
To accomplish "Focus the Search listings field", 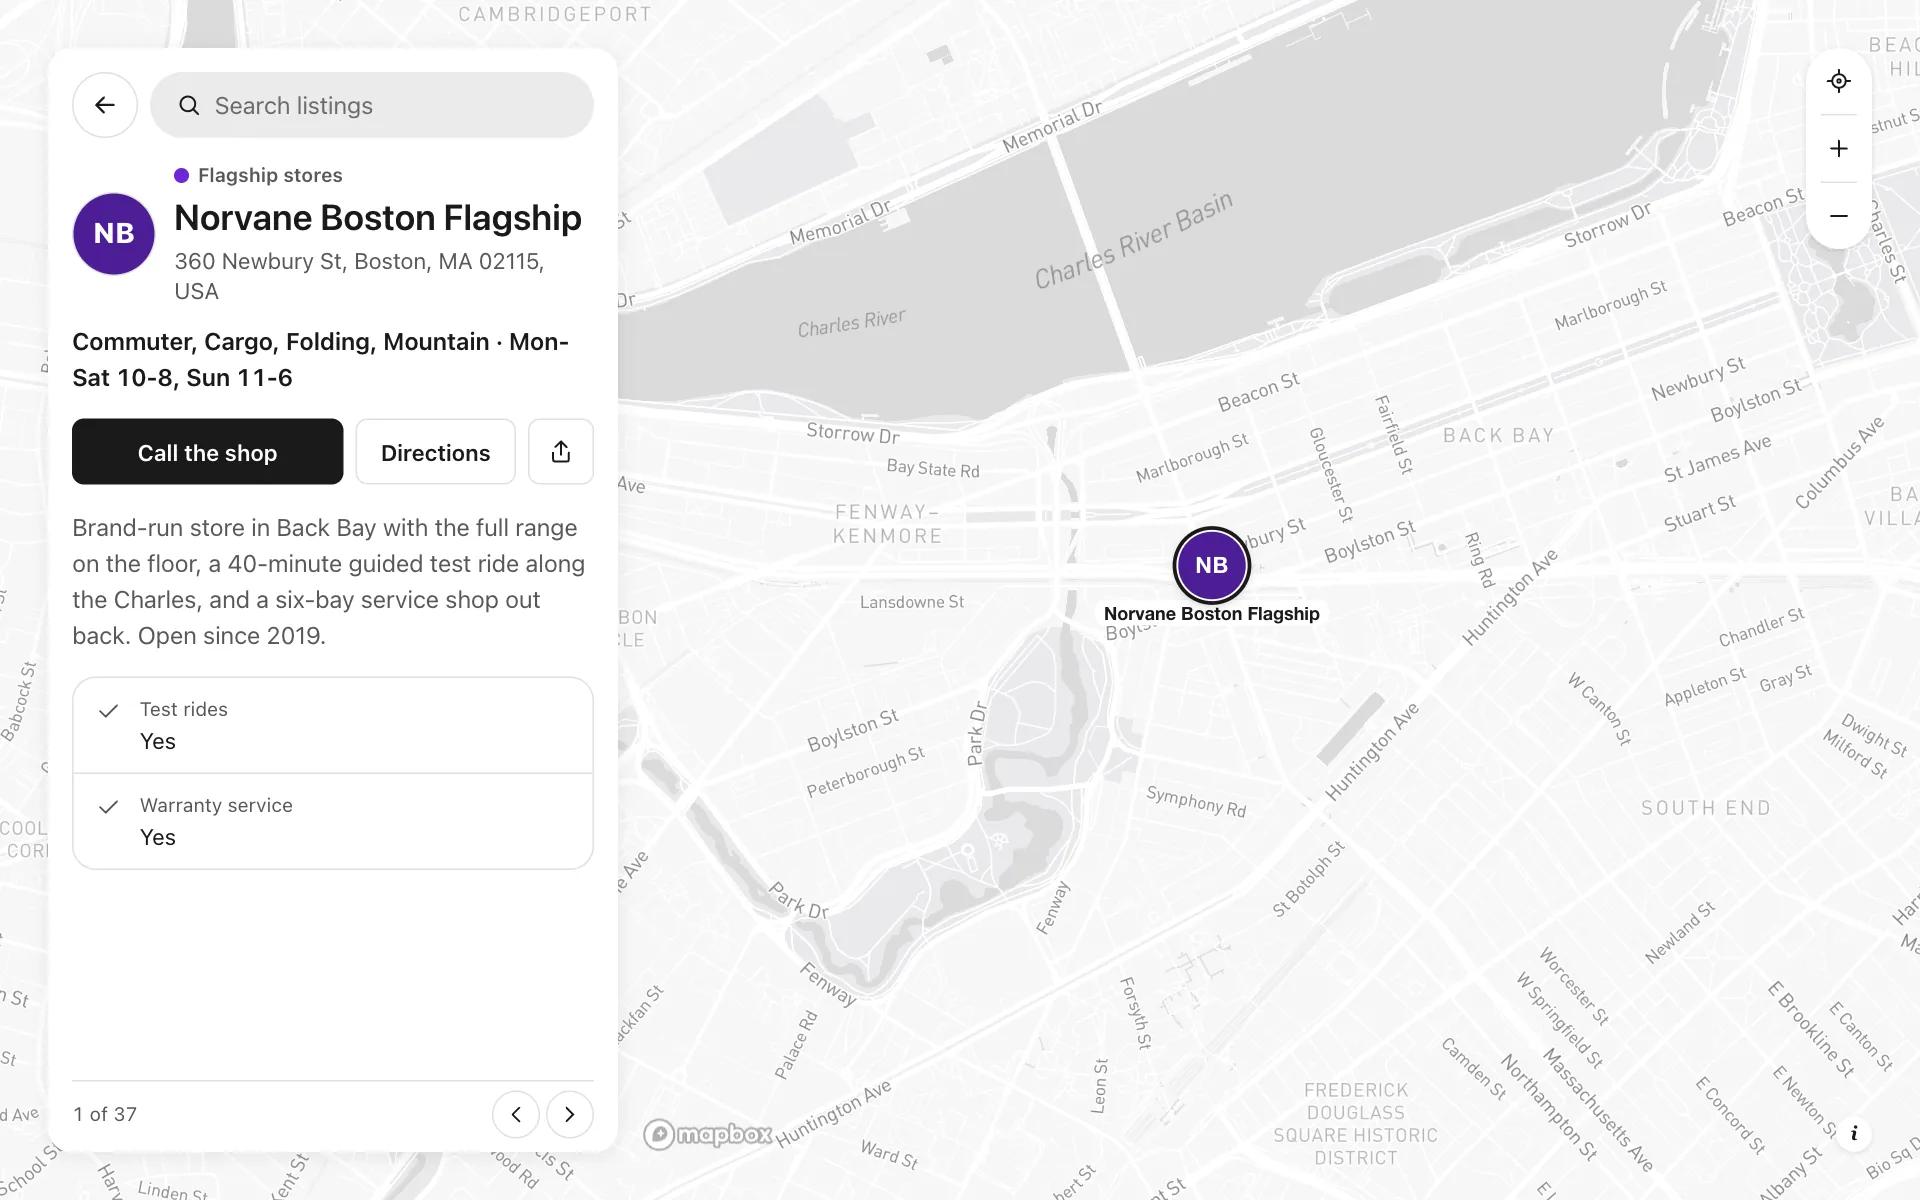I will 372,105.
